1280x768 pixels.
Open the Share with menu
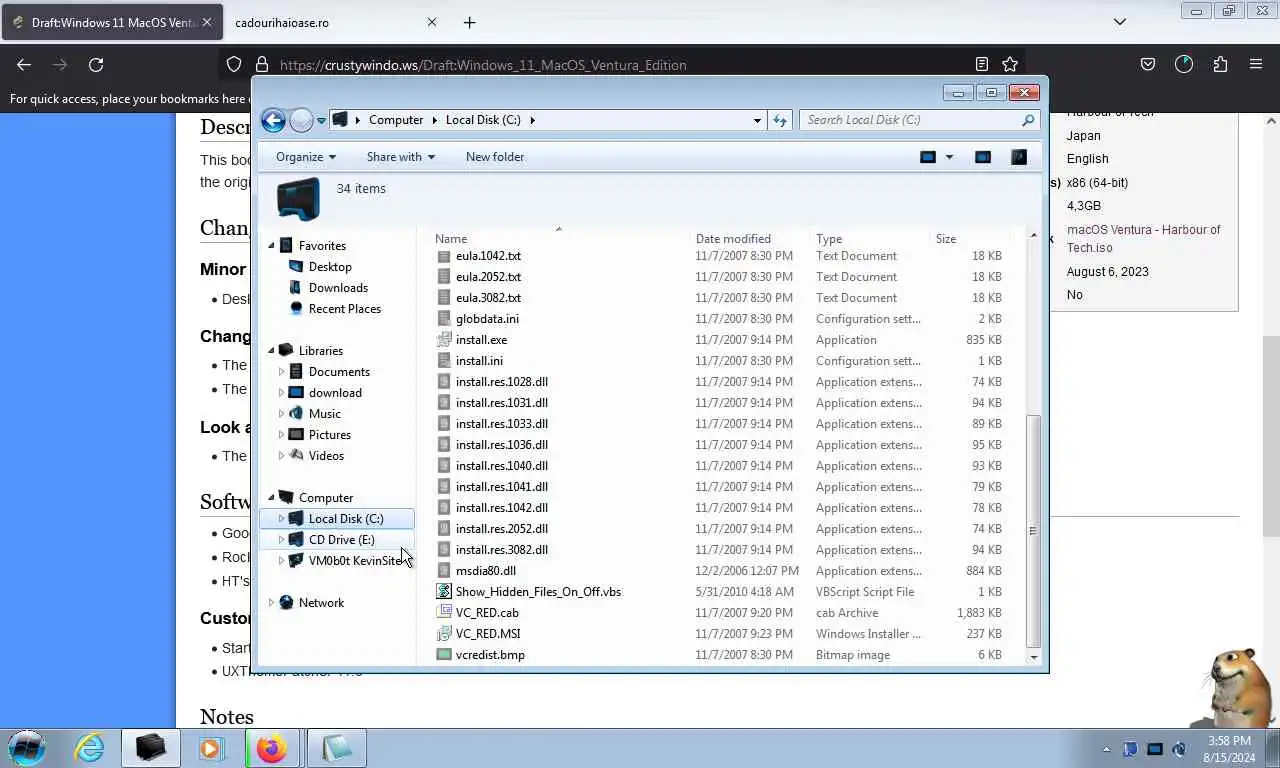pos(401,157)
